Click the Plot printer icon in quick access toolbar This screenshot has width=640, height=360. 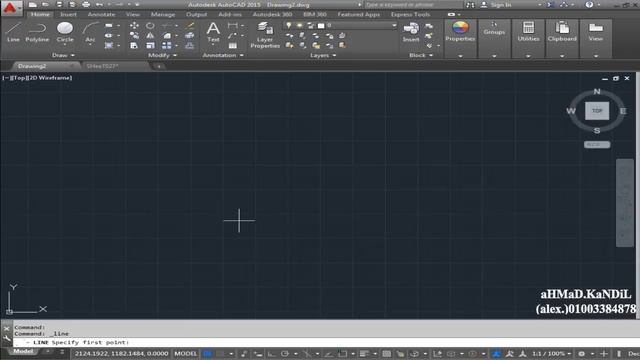[86, 4]
